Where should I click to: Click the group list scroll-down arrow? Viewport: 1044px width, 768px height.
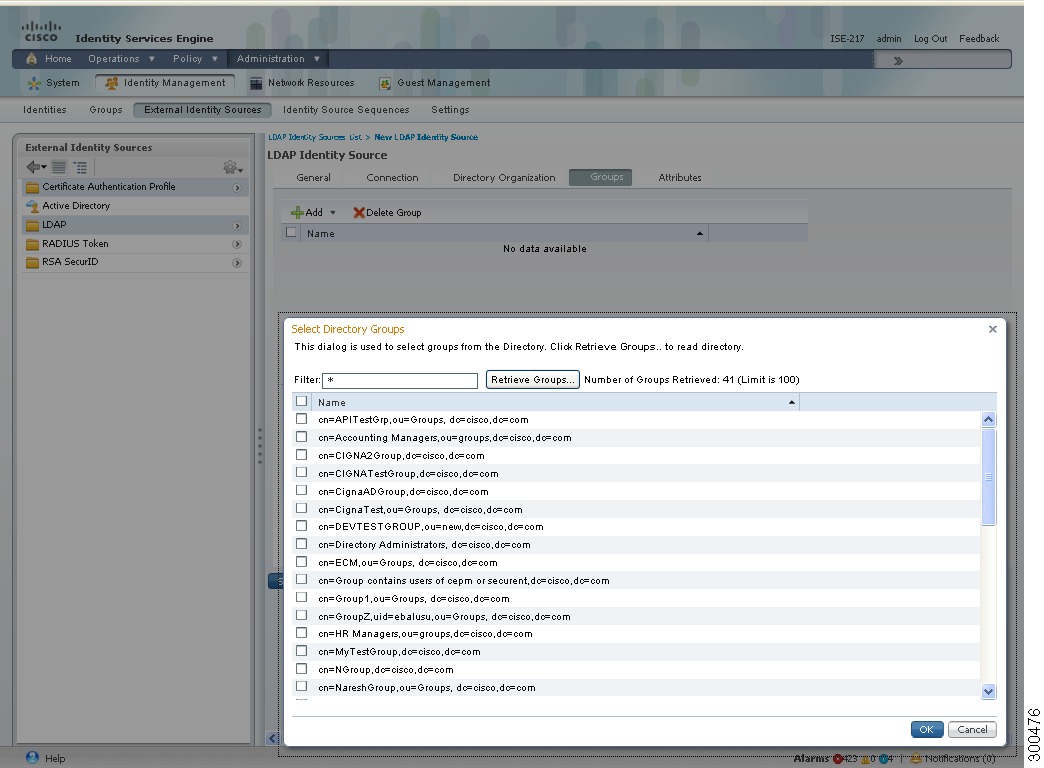989,691
